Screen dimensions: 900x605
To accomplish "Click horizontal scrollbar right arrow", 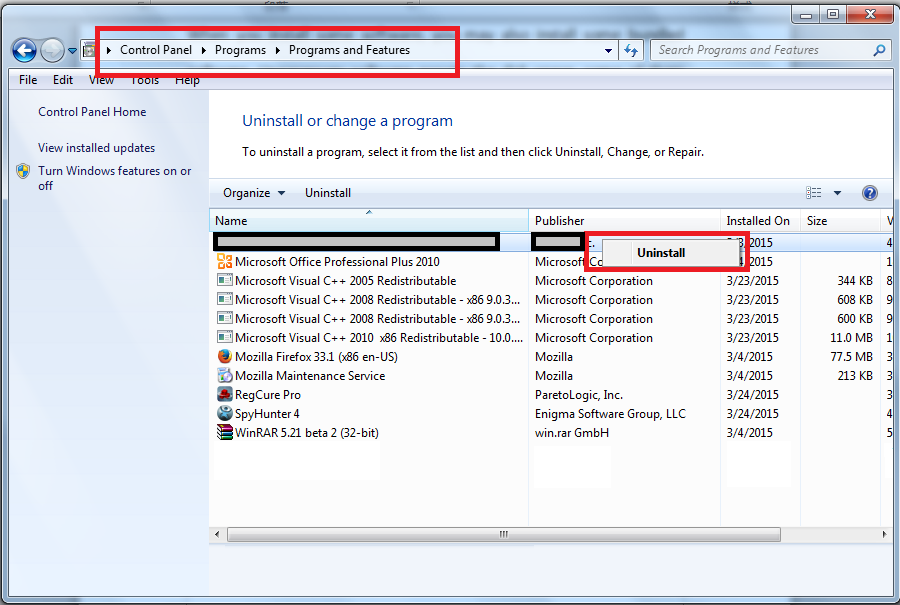I will click(x=885, y=534).
